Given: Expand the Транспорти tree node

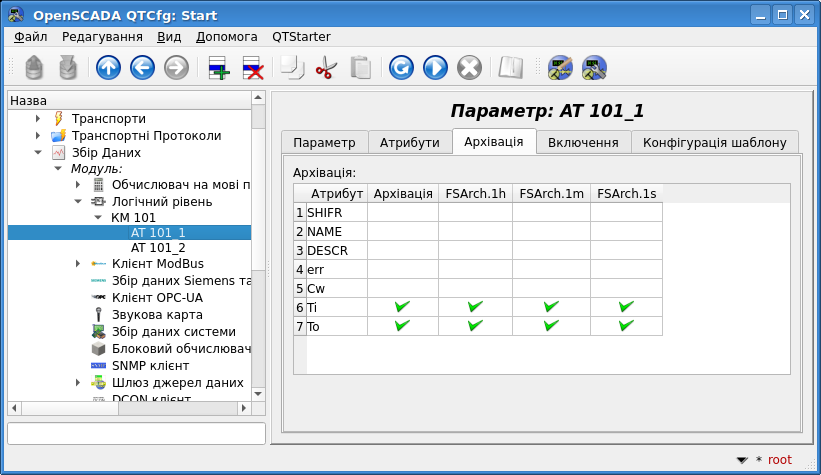Looking at the screenshot, I should 38,118.
